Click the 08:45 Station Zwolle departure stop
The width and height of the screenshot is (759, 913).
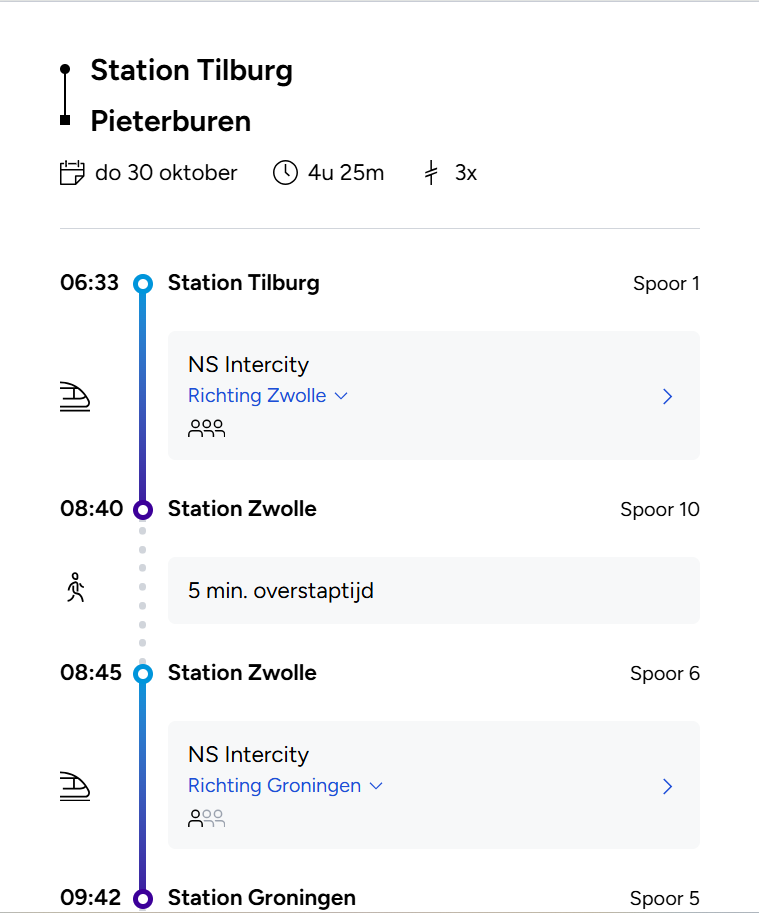pyautogui.click(x=242, y=673)
